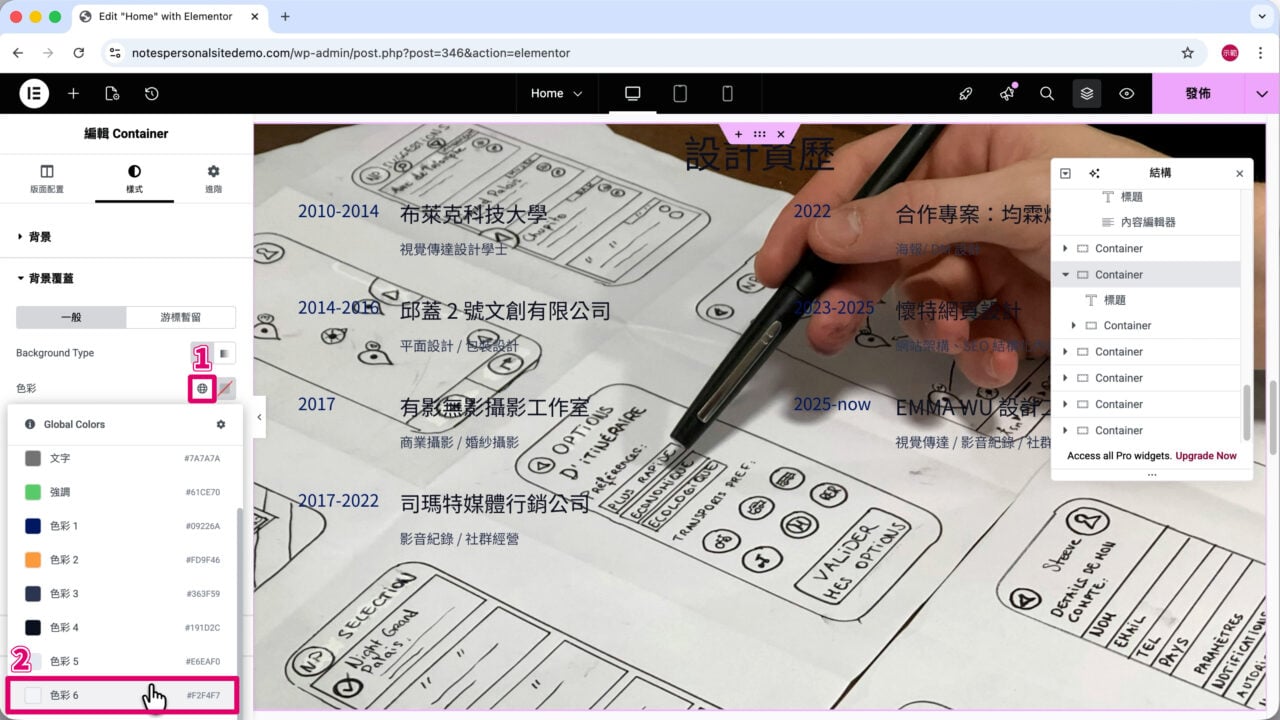Preview changes with the eye icon
This screenshot has width=1280, height=720.
click(x=1127, y=93)
